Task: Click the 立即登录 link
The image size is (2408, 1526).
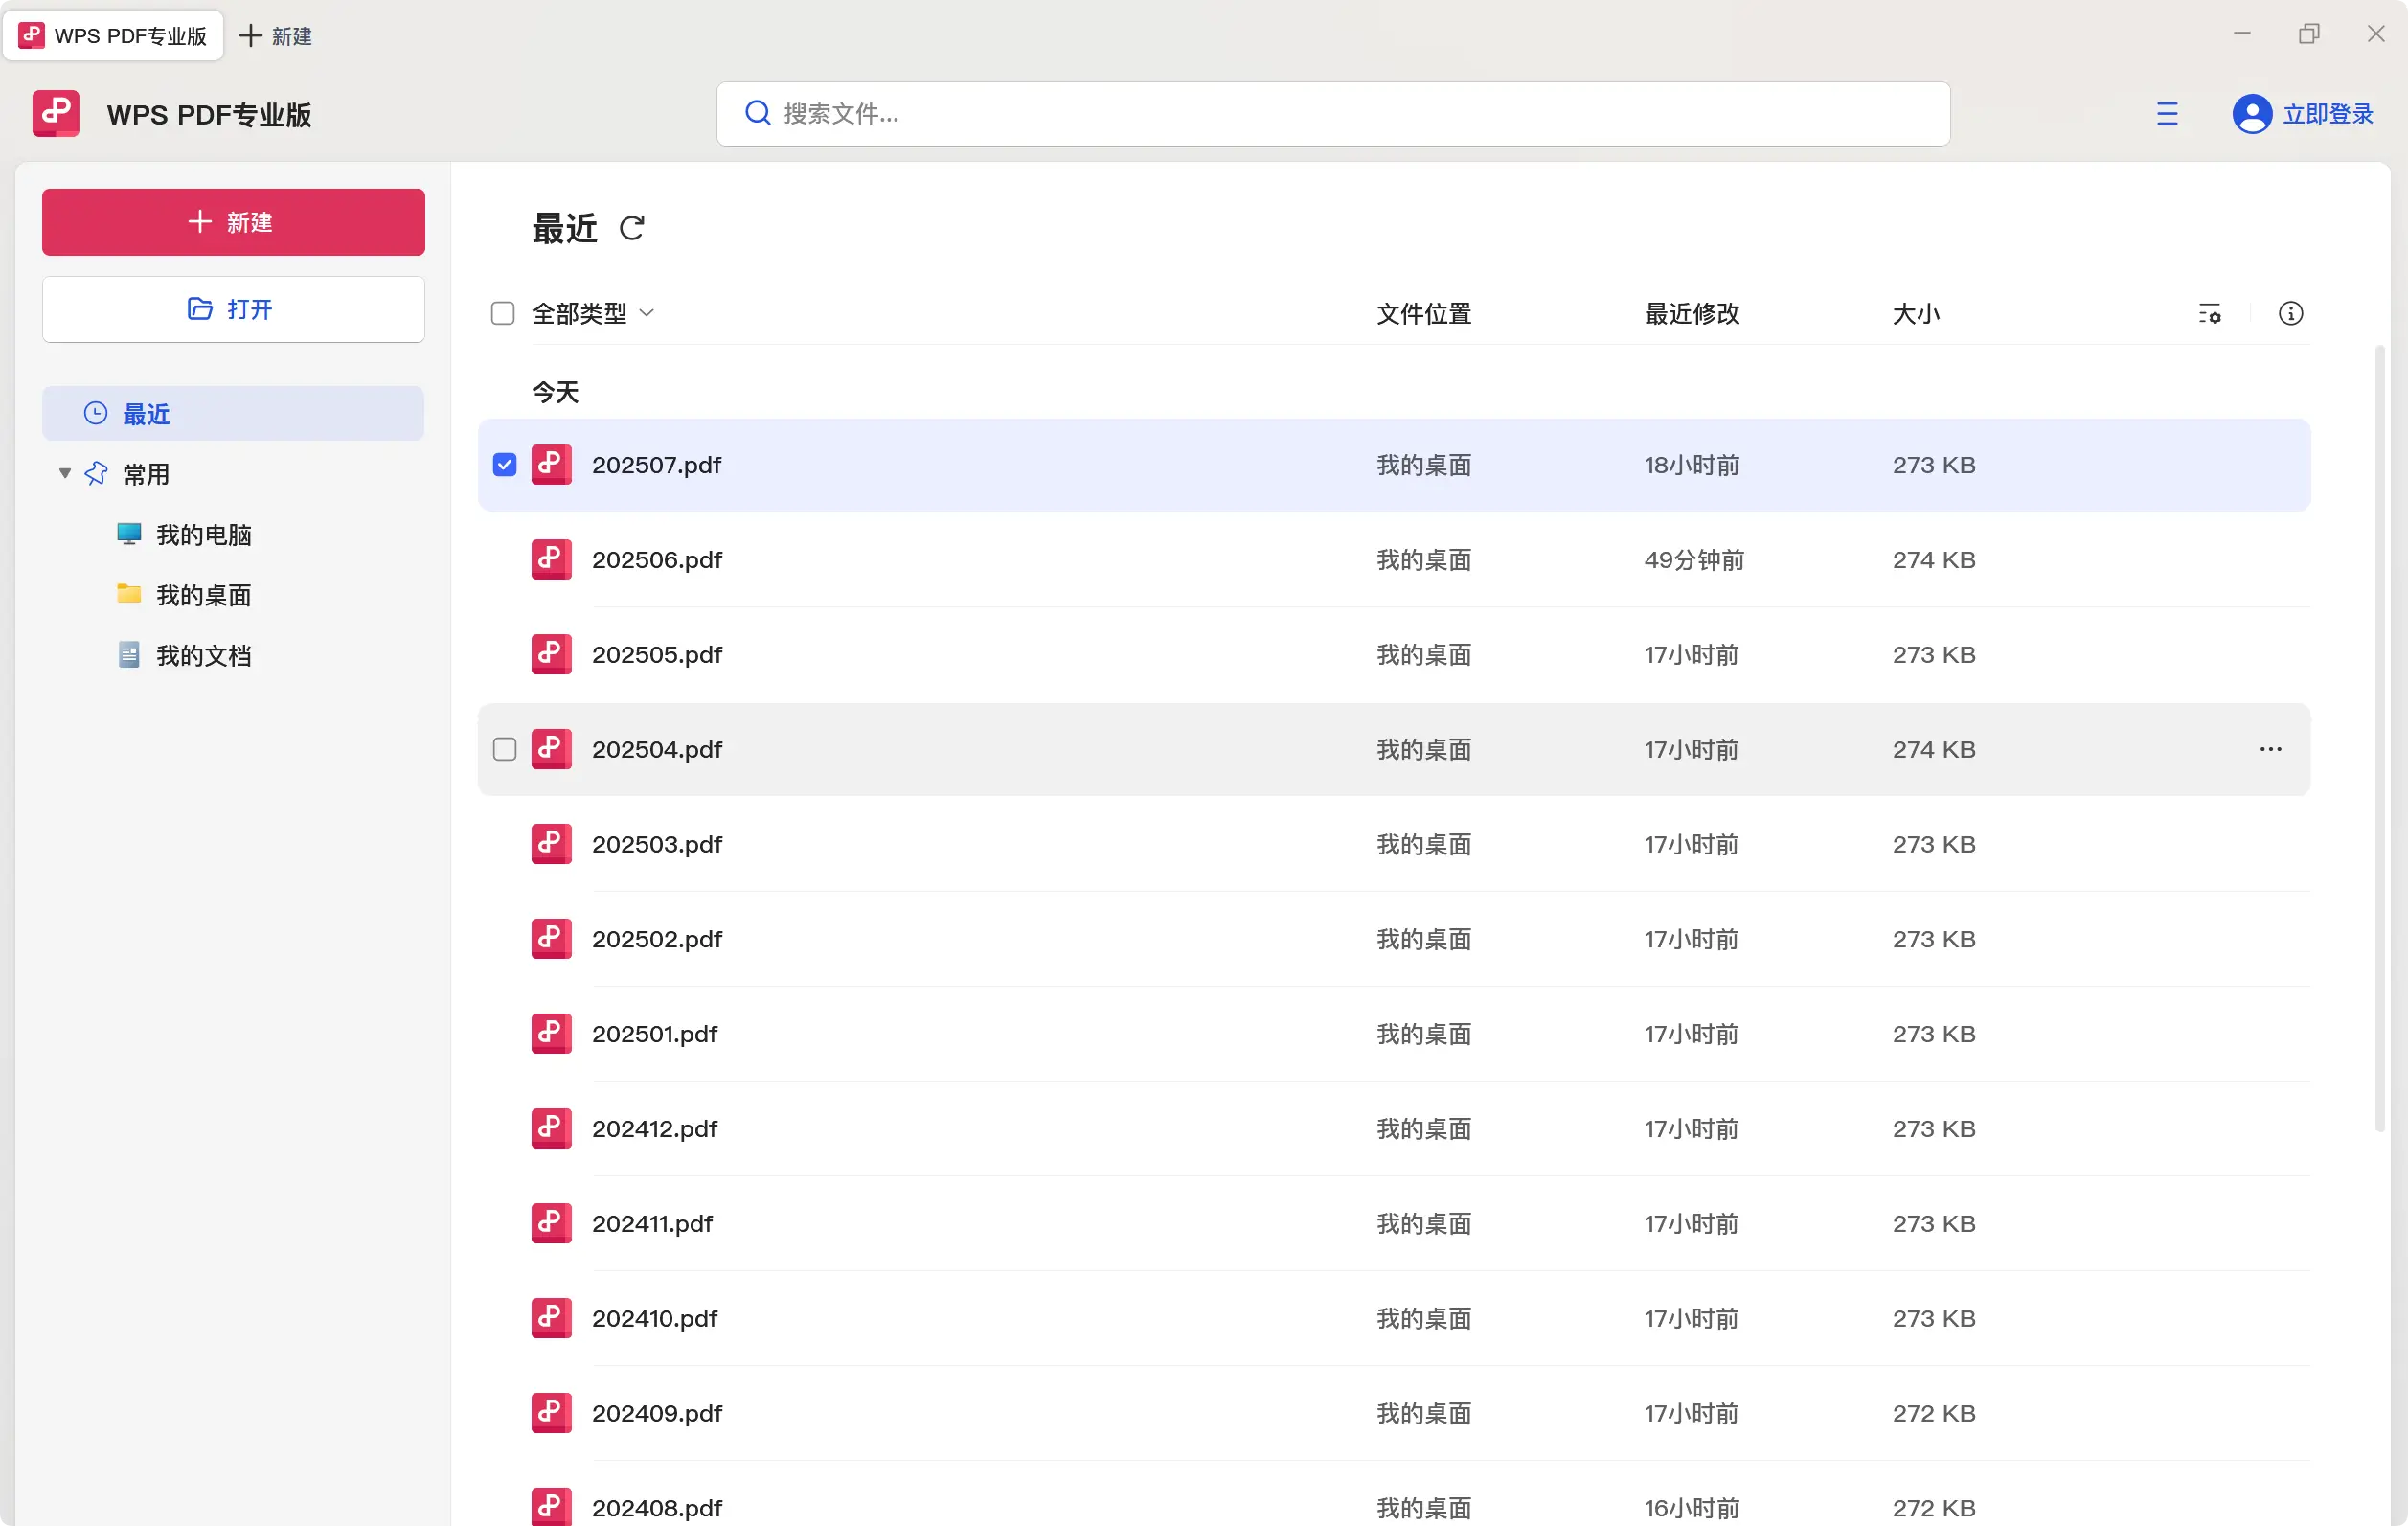Action: point(2327,113)
